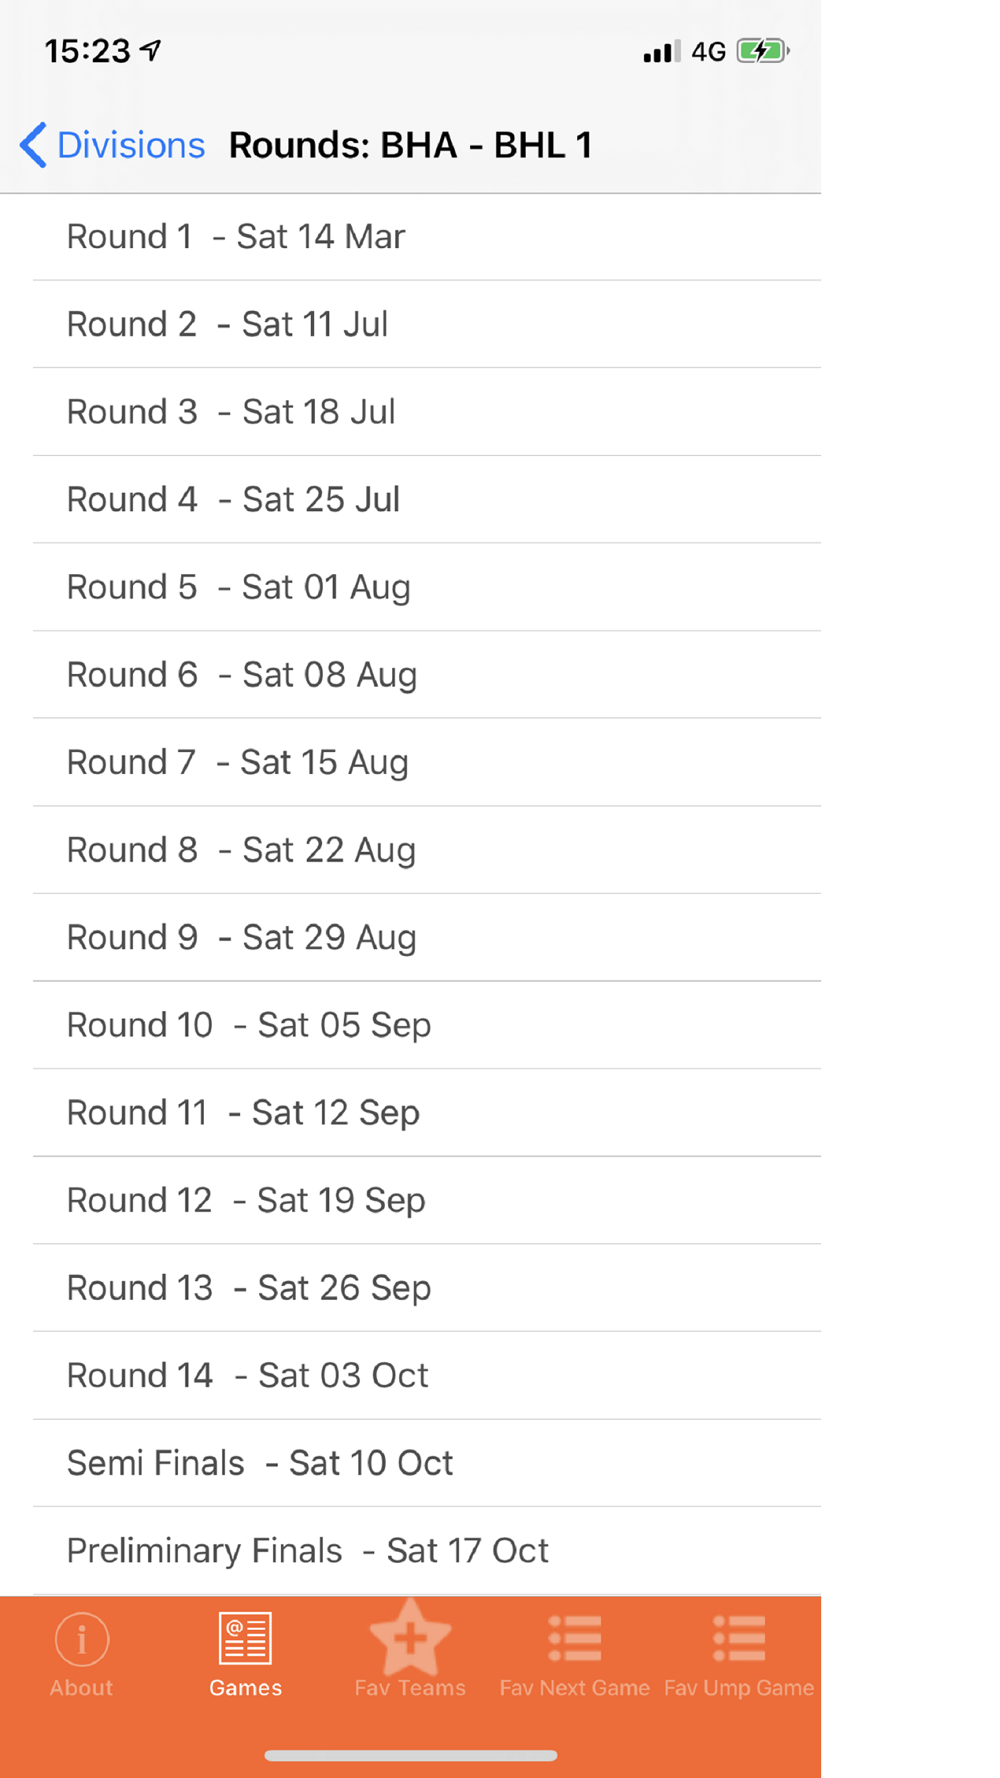Screen dimensions: 1000x1778
Task: Open Fav Next Game list icon
Action: pos(574,1640)
